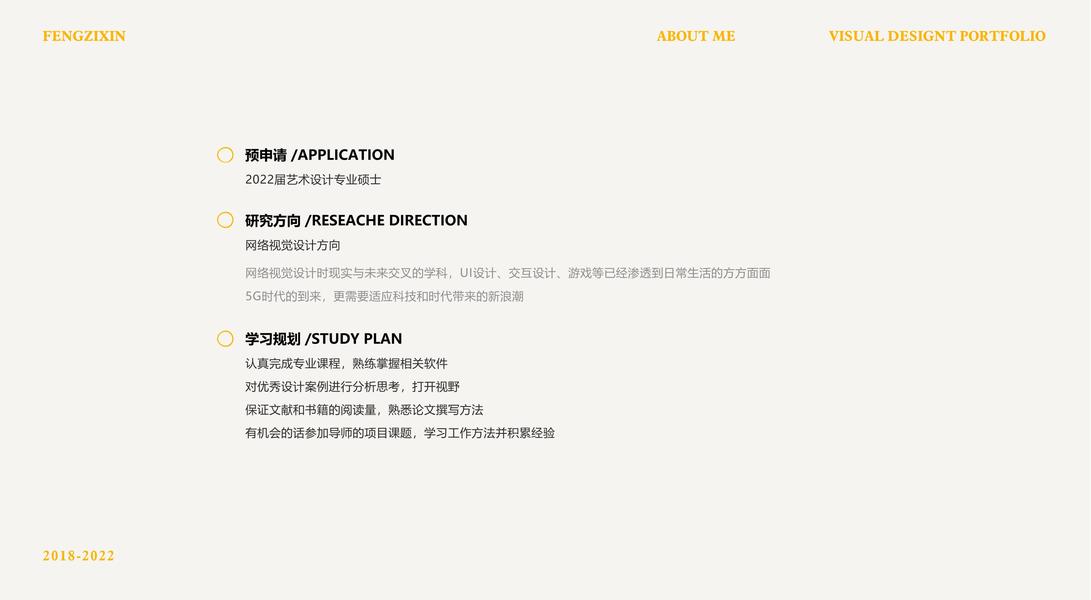Select the heading 研究方向 /RESEACHE DIRECTION

point(356,220)
